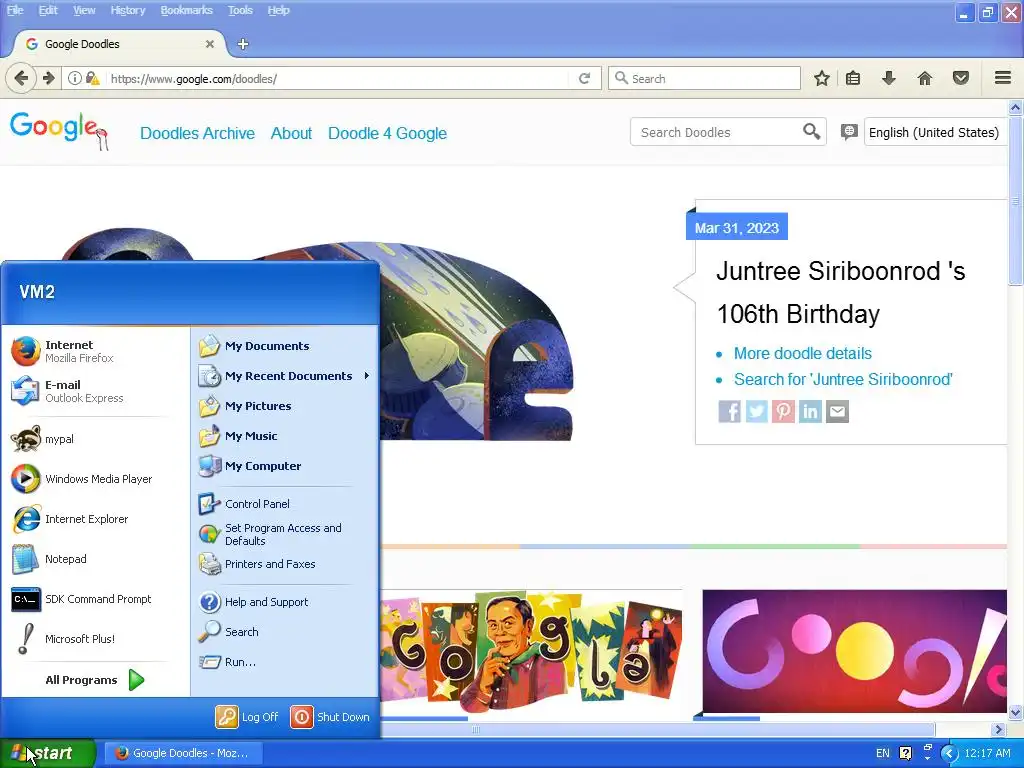Open My Computer from the Start menu
The height and width of the screenshot is (768, 1024).
point(285,466)
